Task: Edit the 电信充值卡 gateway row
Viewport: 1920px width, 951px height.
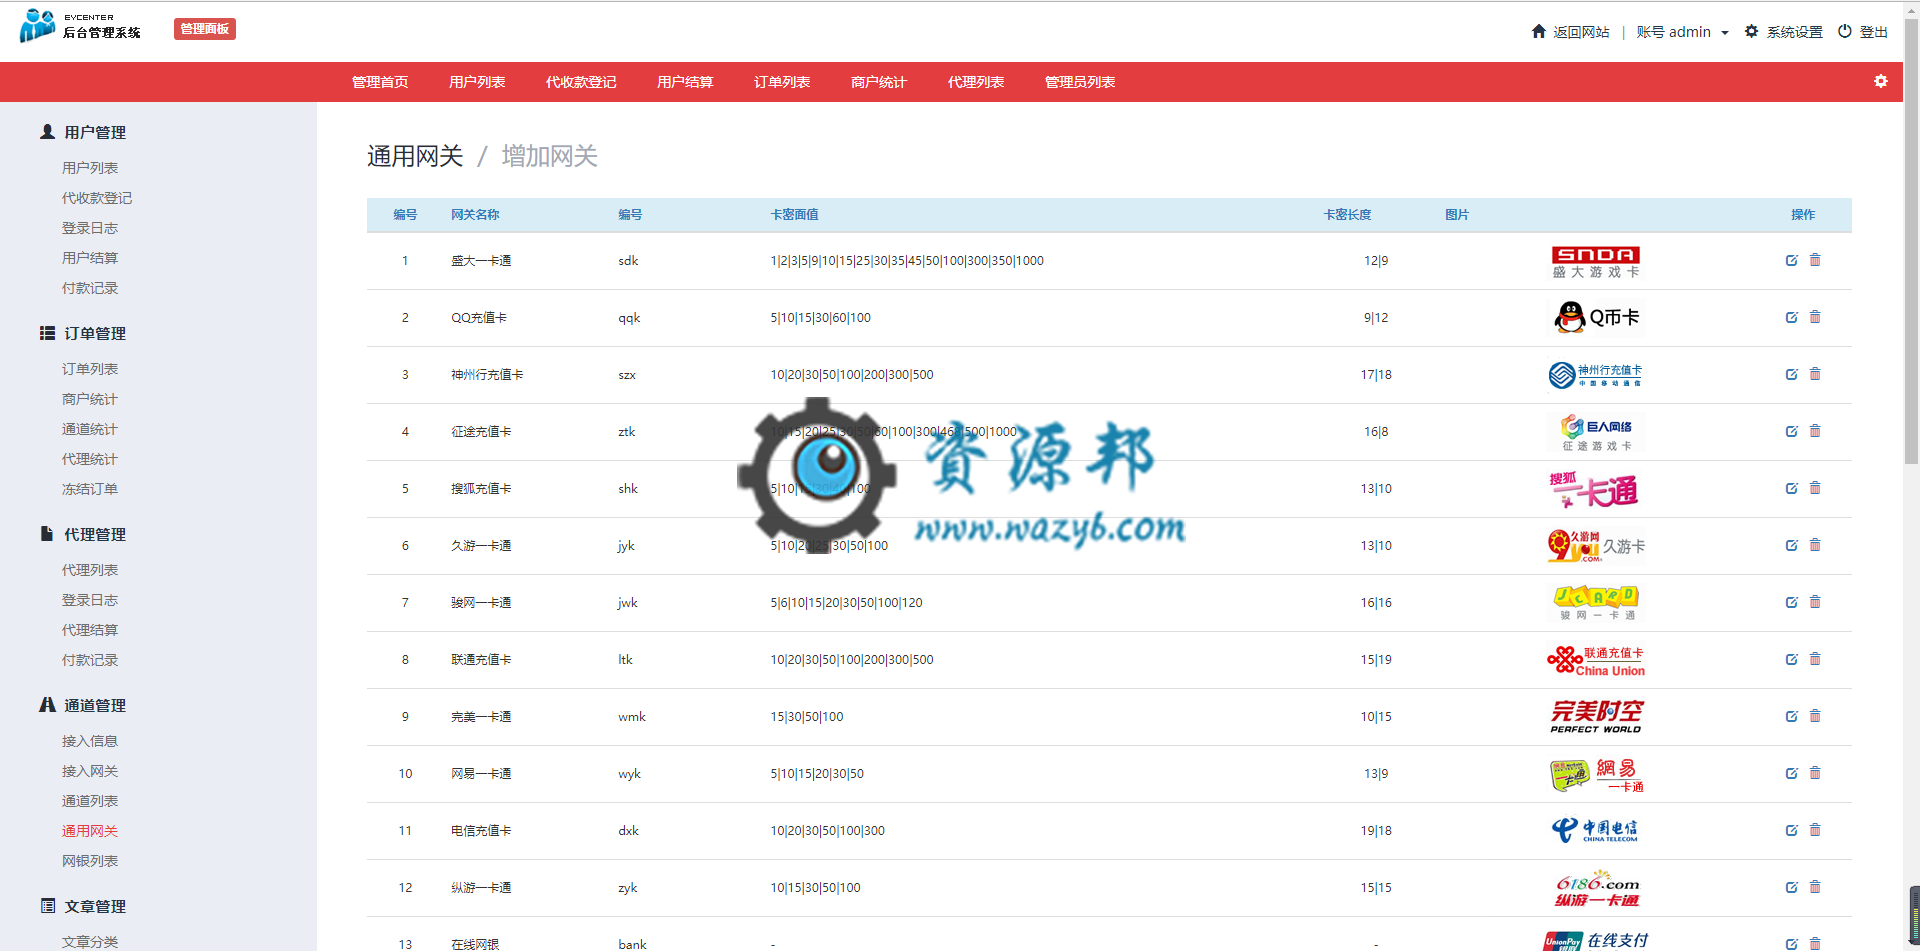Action: (x=1791, y=830)
